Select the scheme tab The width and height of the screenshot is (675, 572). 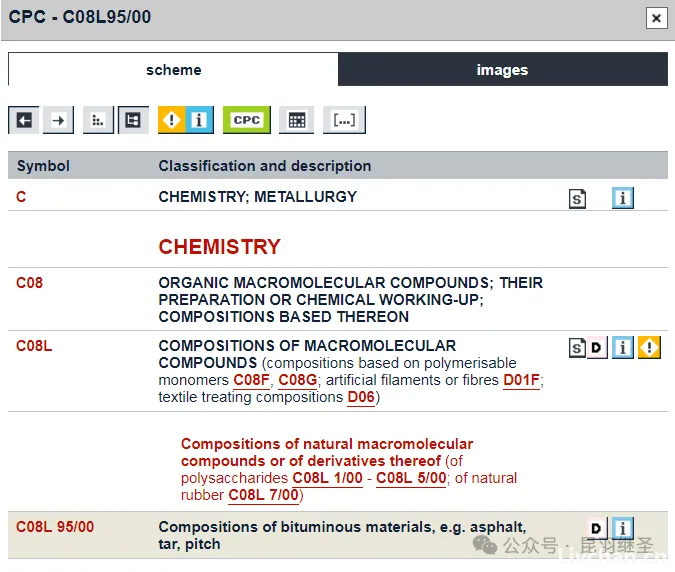(173, 70)
